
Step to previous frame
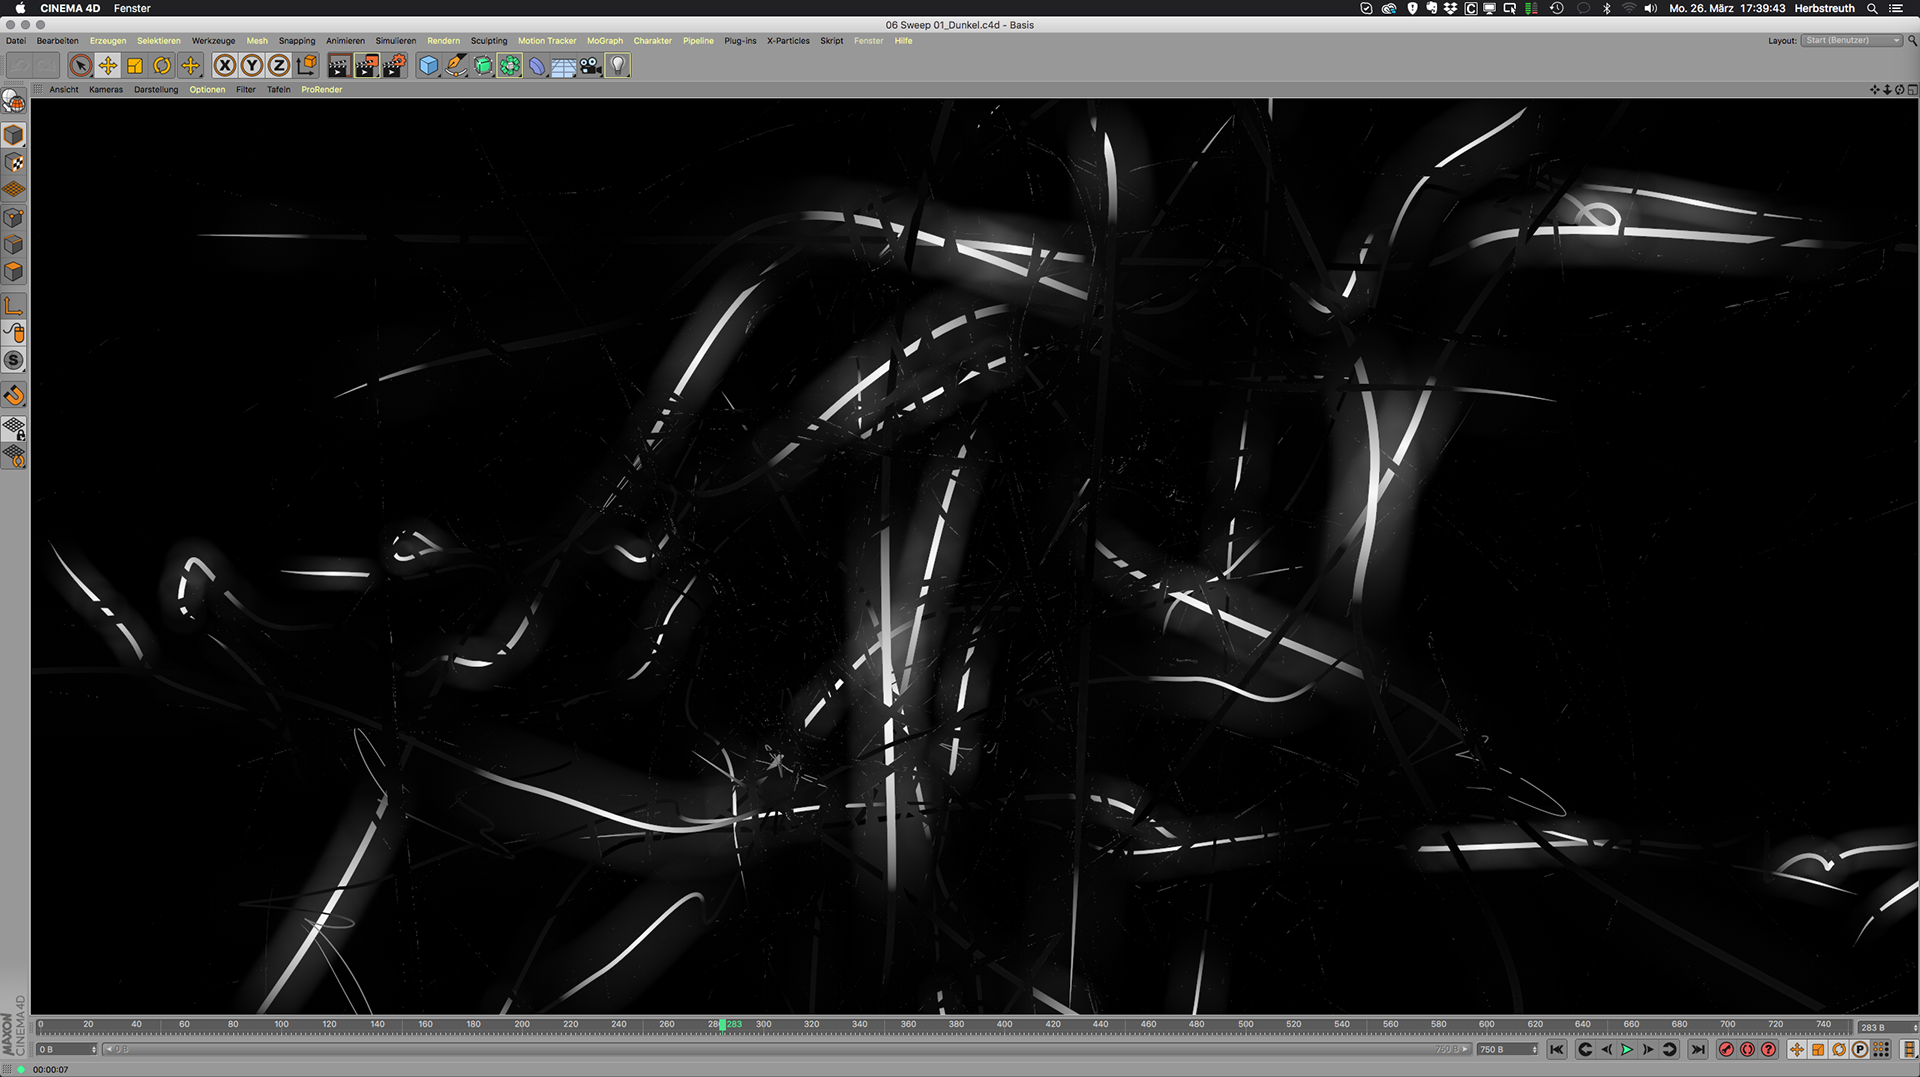pos(1606,1049)
